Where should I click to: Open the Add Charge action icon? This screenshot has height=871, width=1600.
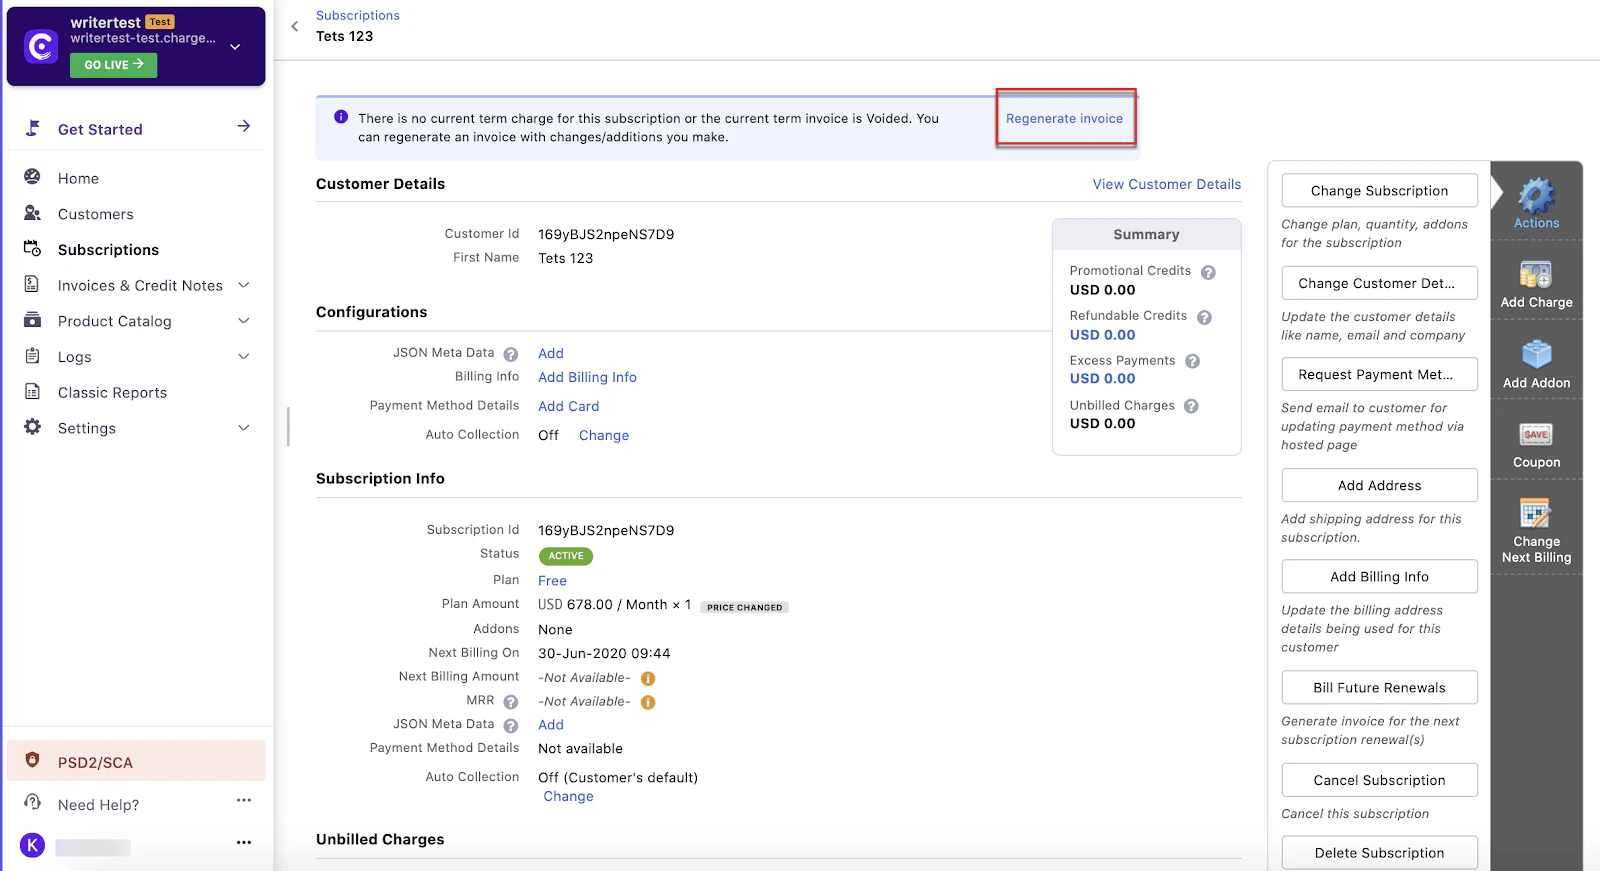pyautogui.click(x=1536, y=274)
